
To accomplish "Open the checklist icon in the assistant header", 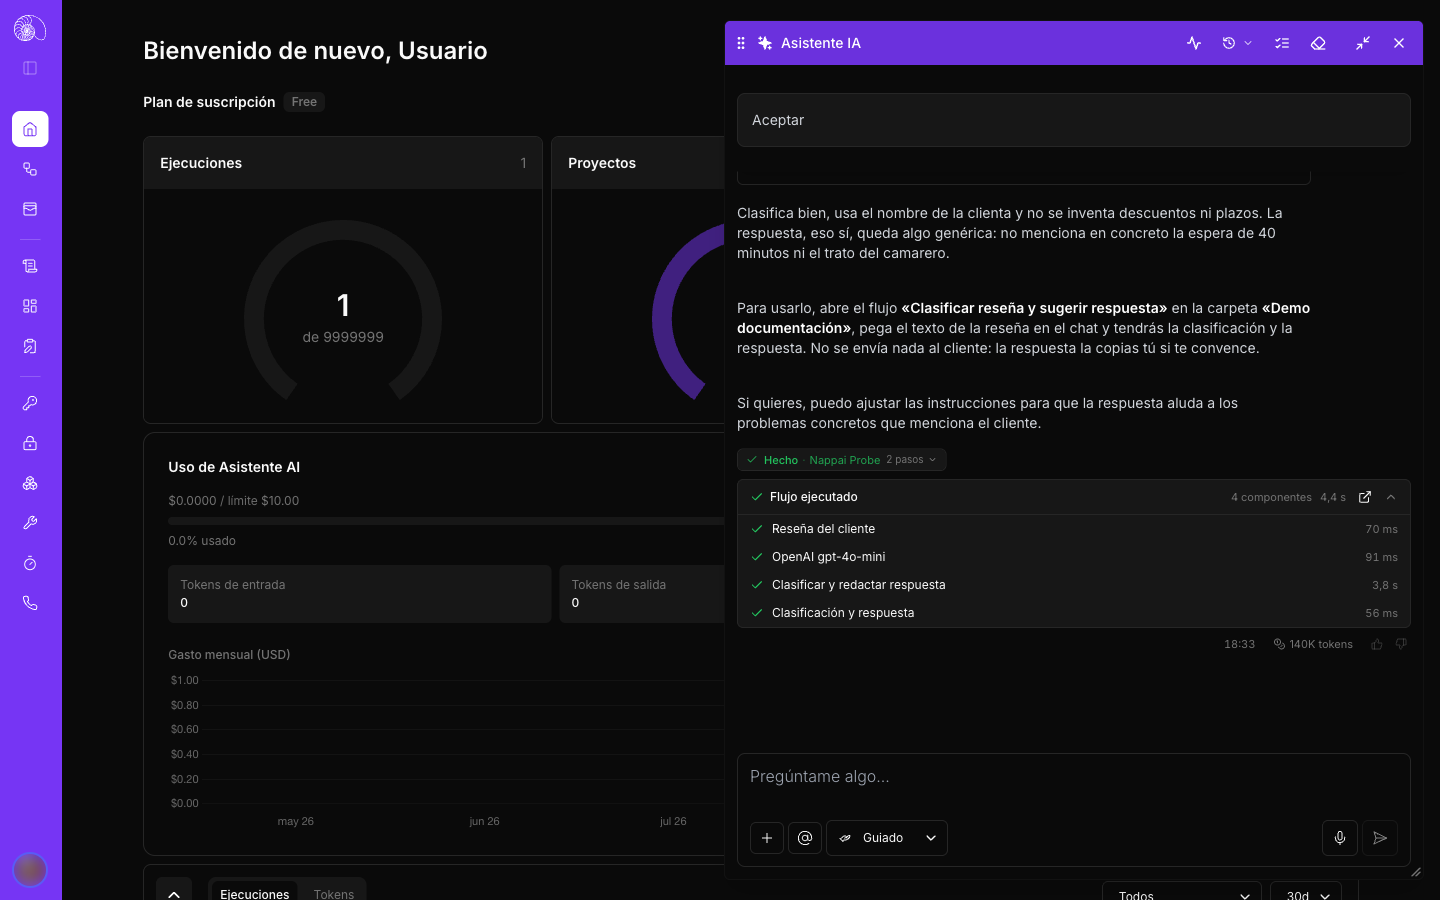I will (1282, 43).
